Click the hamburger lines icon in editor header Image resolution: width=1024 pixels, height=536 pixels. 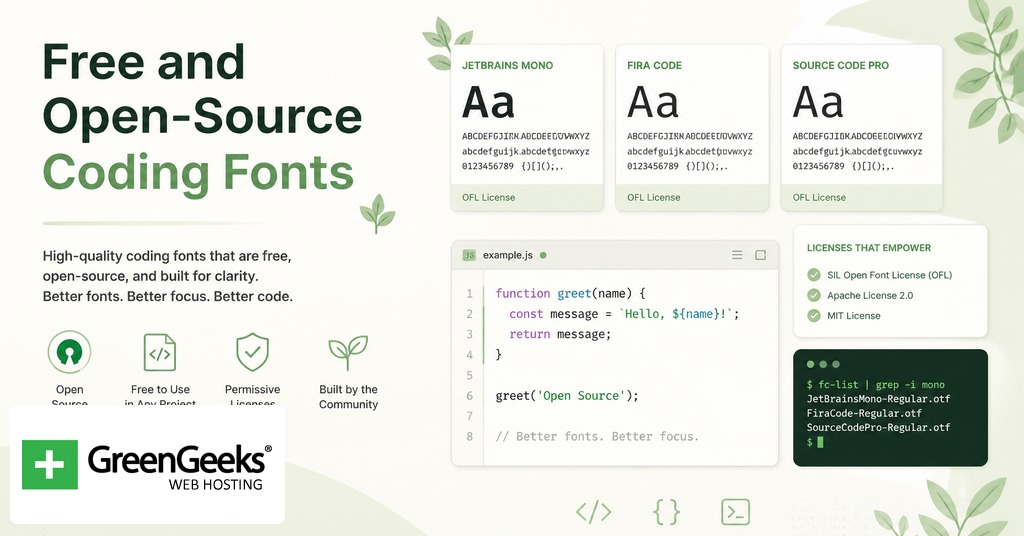[x=737, y=255]
